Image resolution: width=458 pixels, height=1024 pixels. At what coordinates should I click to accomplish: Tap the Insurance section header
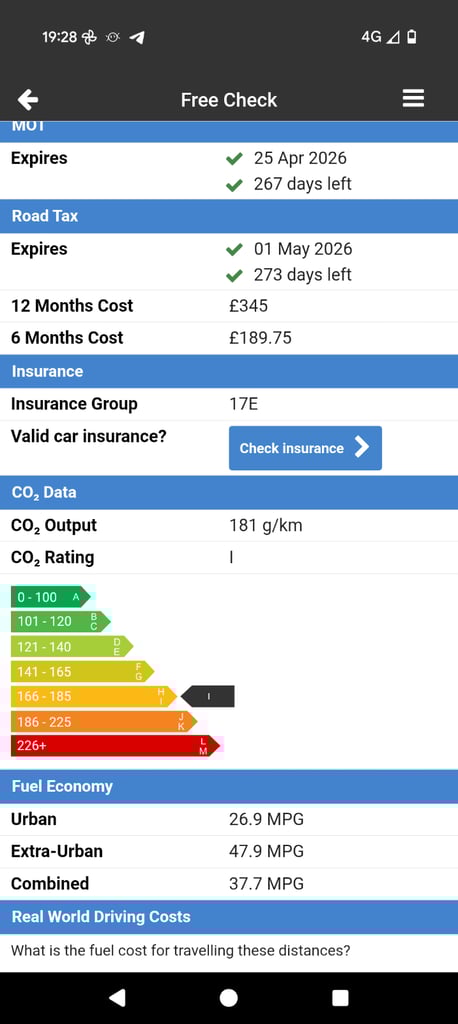click(x=229, y=372)
